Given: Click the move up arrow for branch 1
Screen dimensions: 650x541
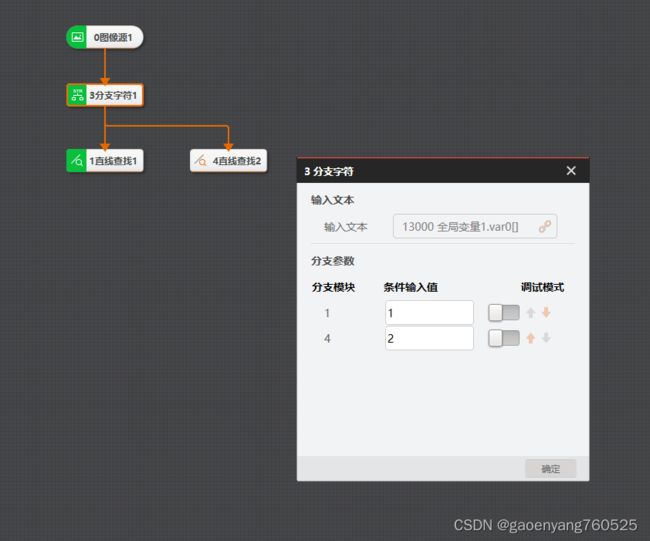Looking at the screenshot, I should click(x=531, y=313).
